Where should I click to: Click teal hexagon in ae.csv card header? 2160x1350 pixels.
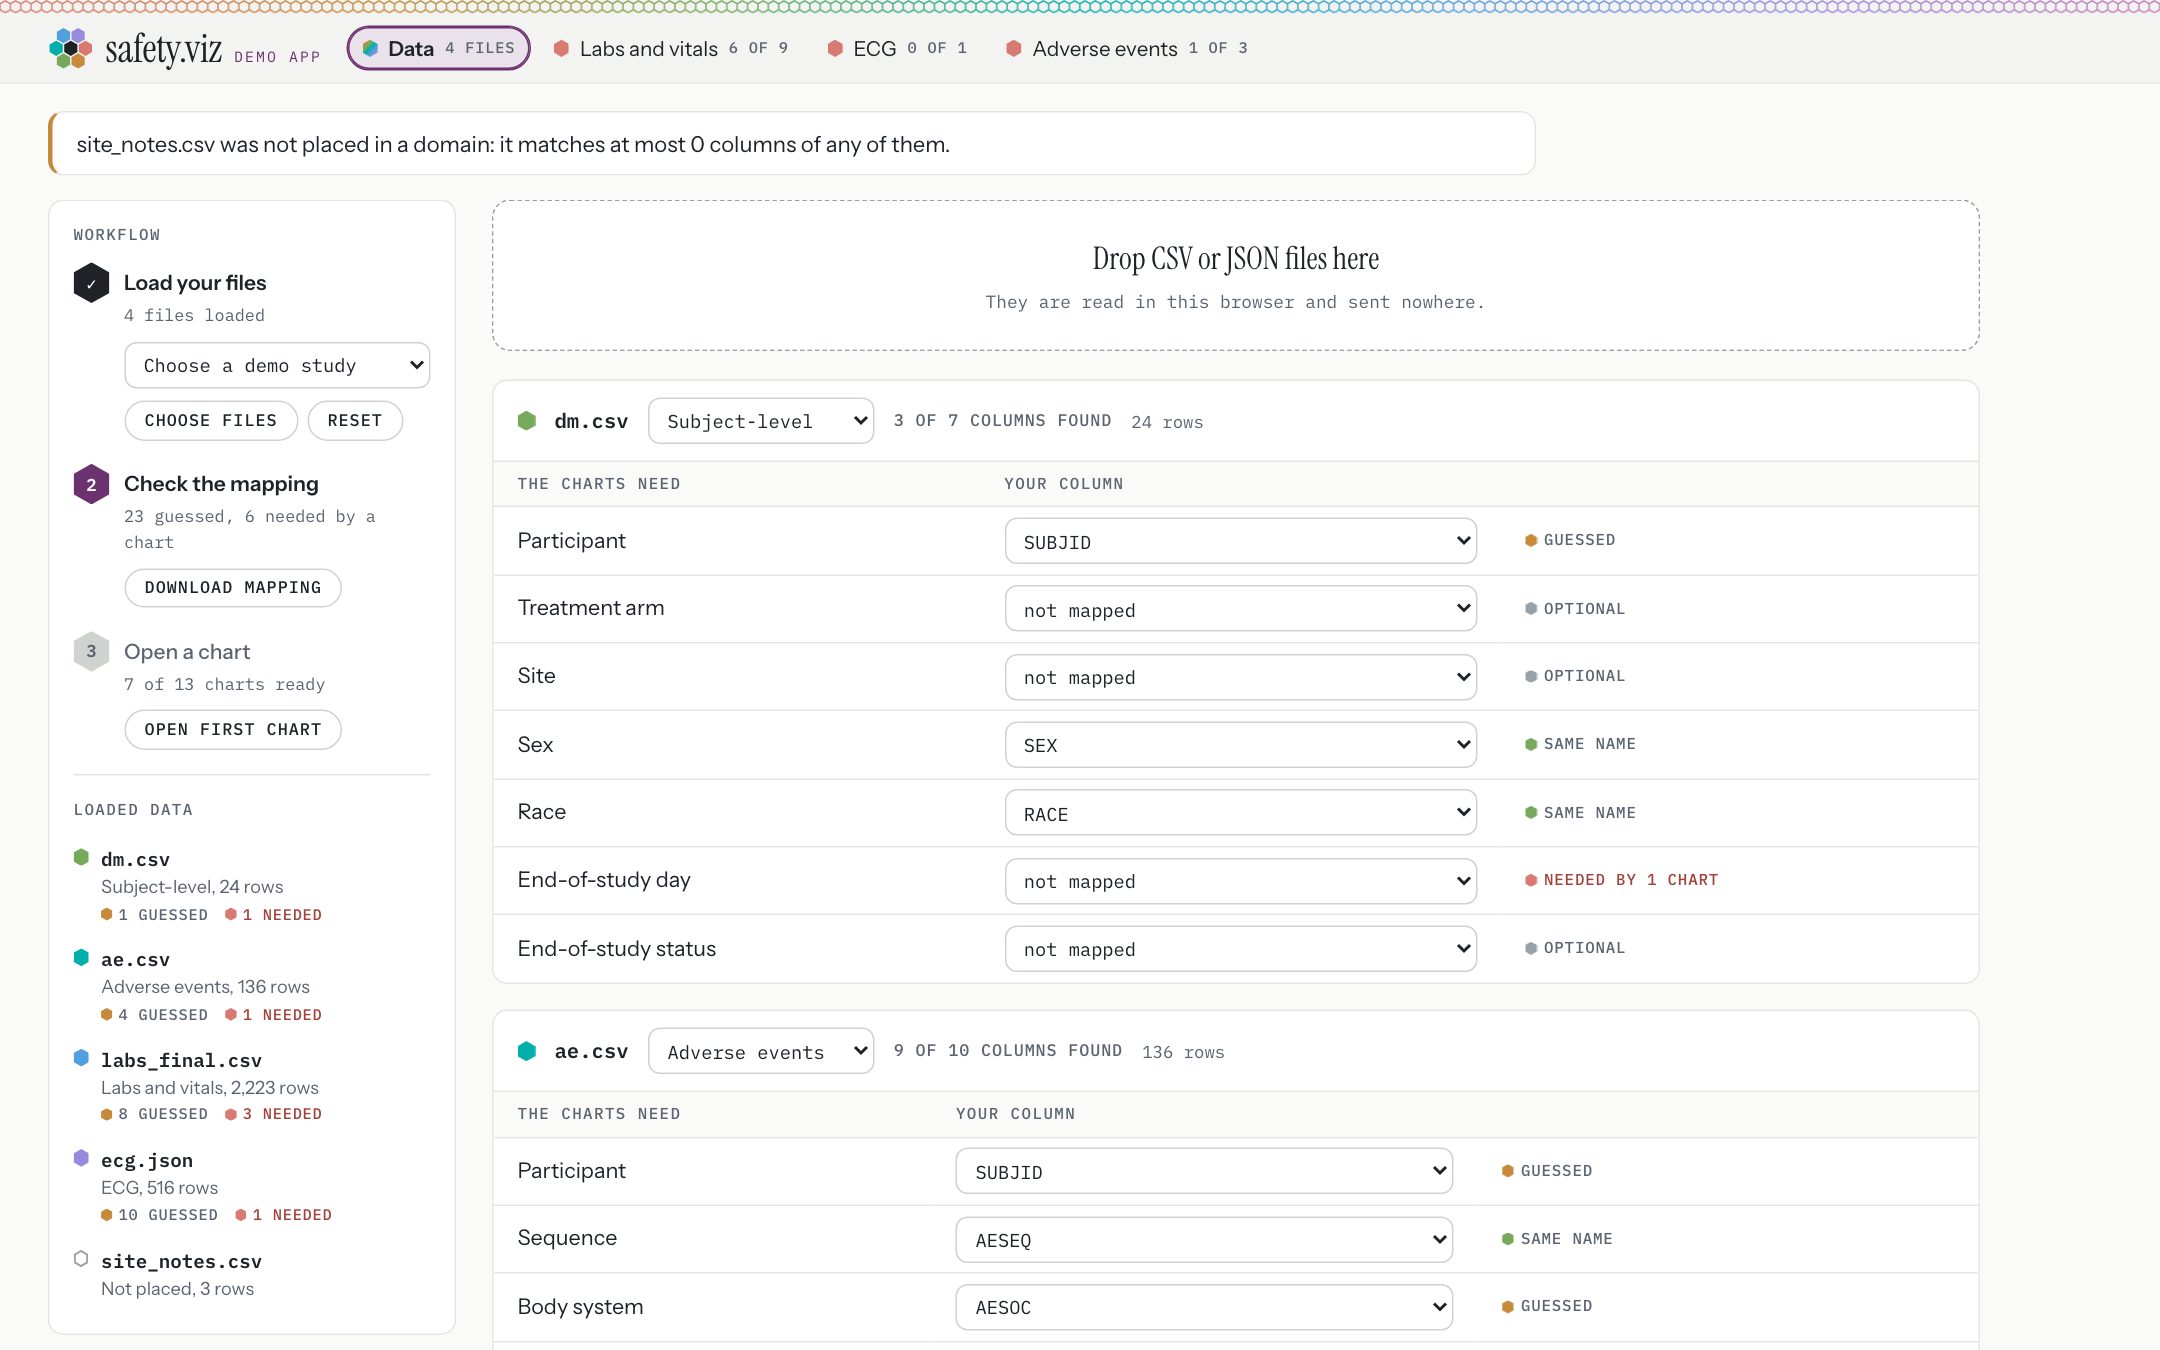click(527, 1051)
